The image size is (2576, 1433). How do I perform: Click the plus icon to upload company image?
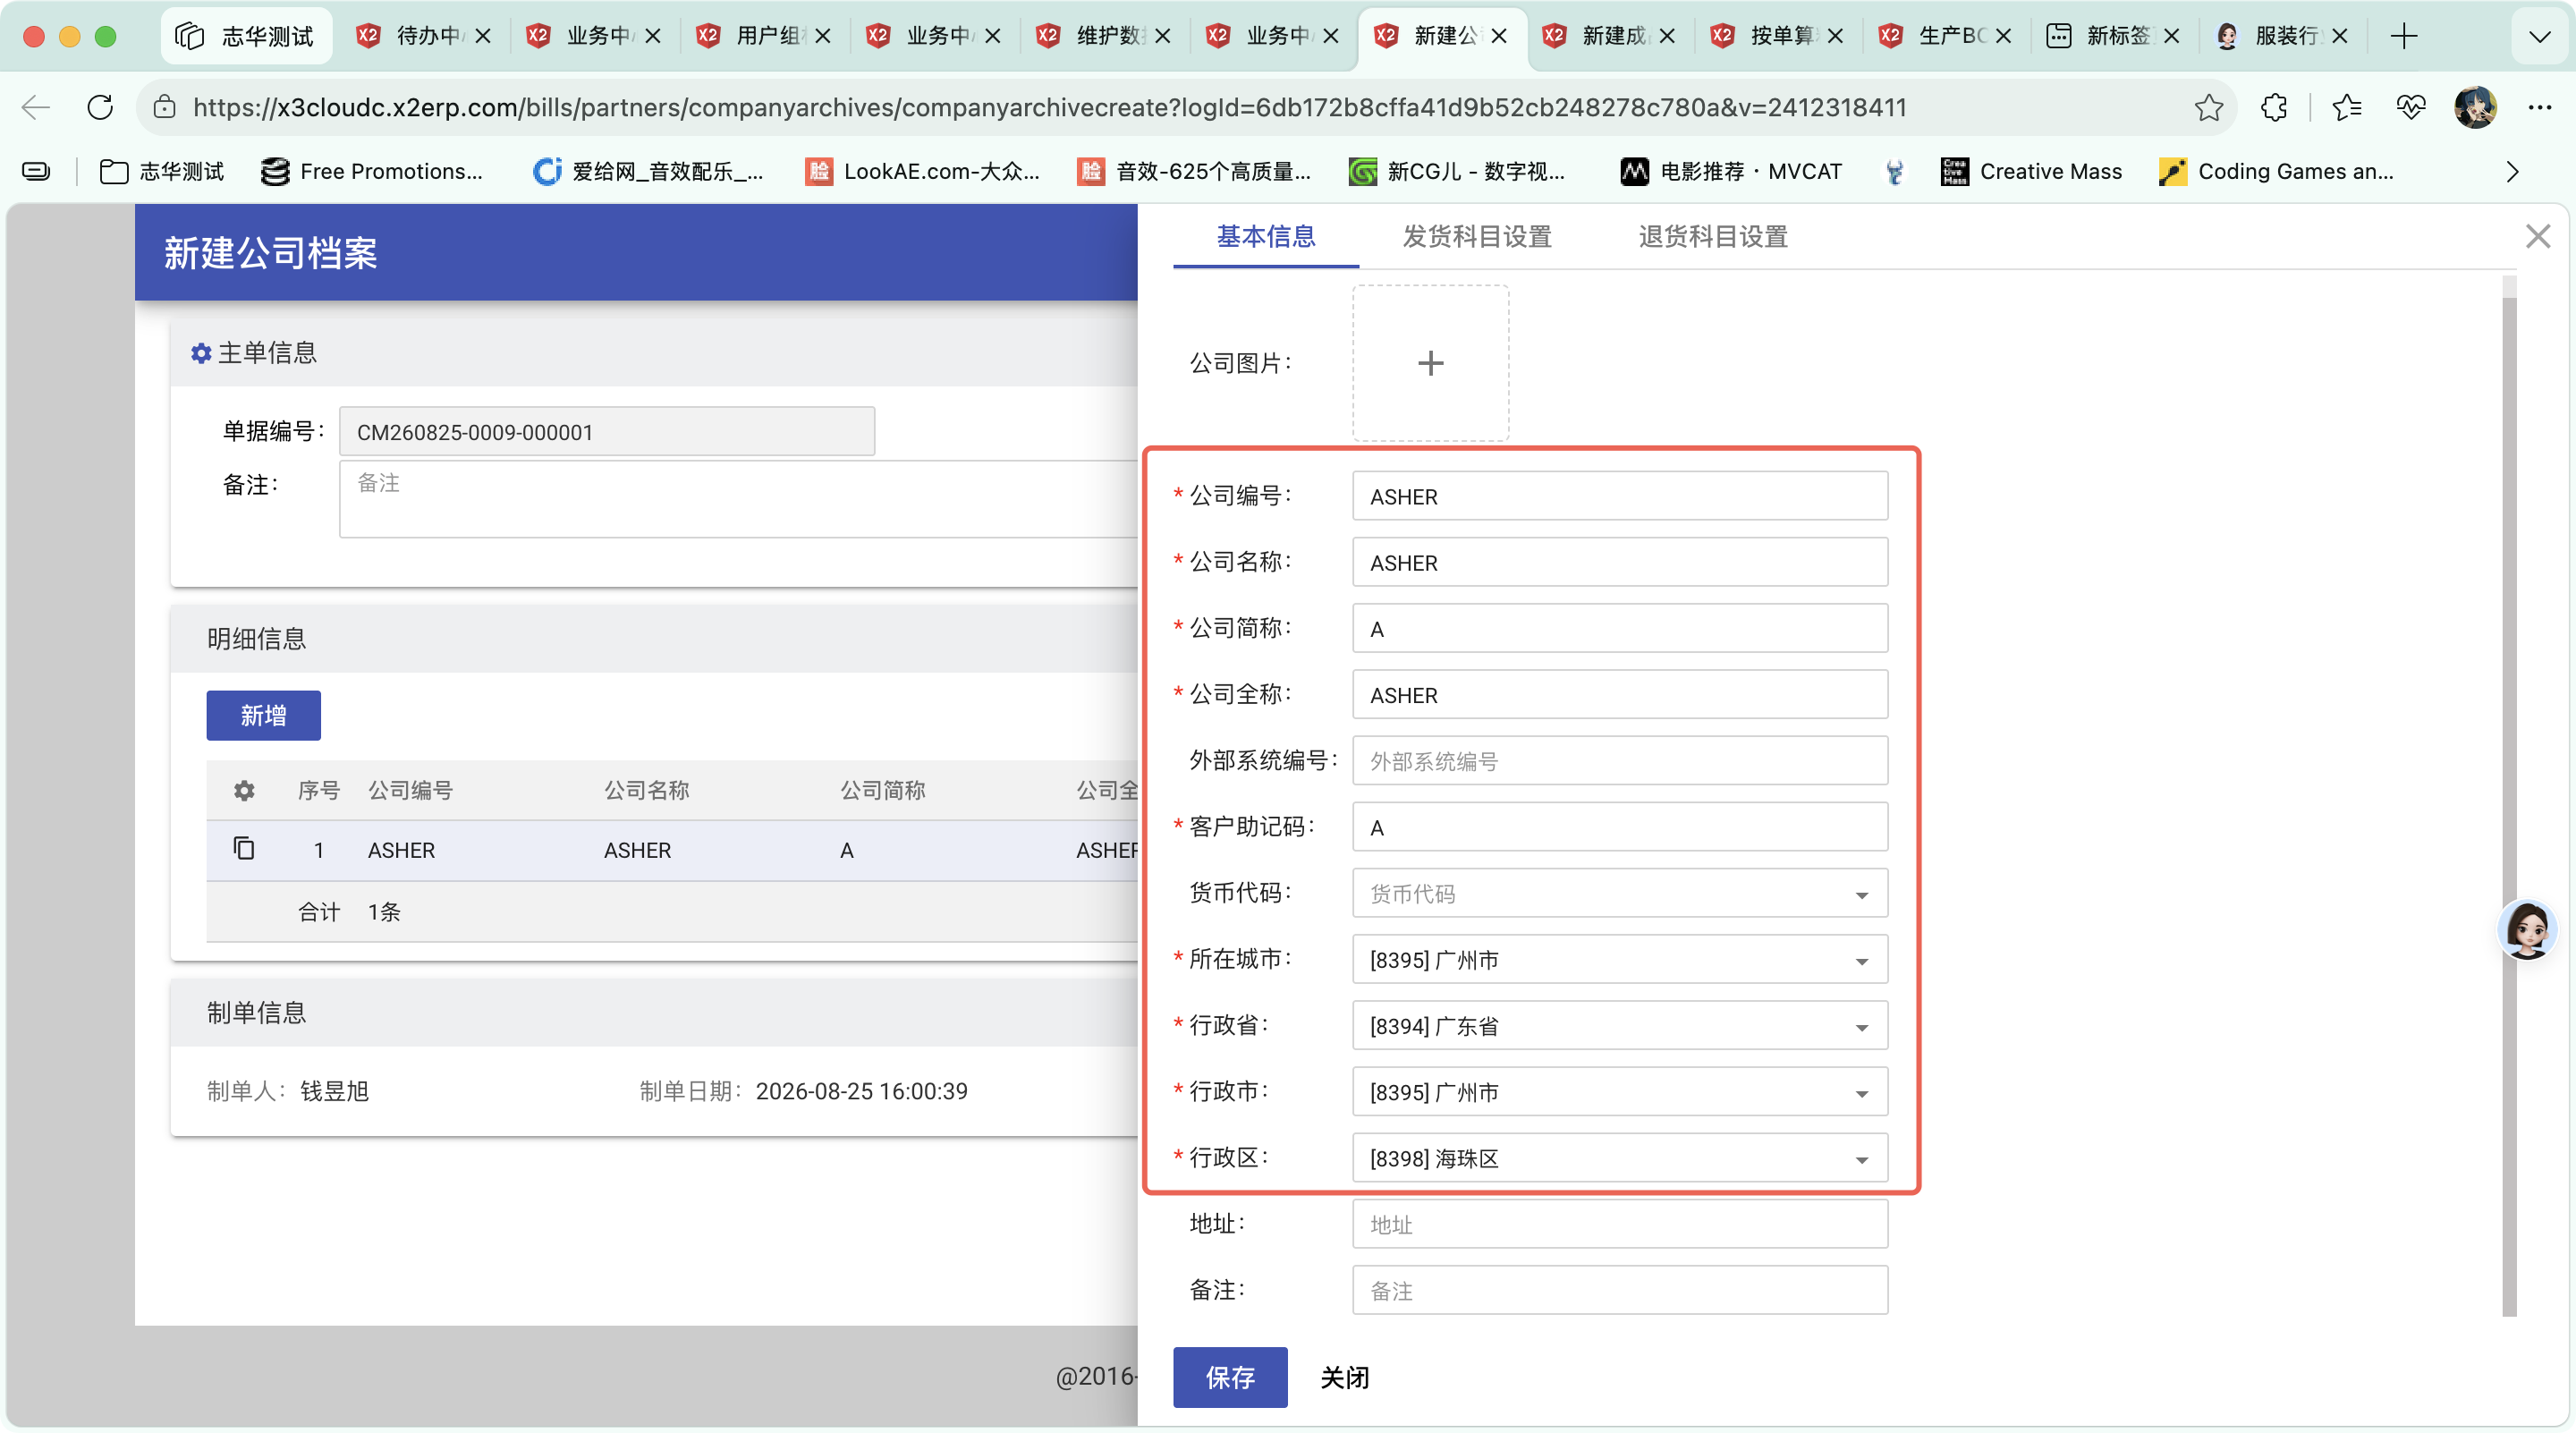(1431, 363)
